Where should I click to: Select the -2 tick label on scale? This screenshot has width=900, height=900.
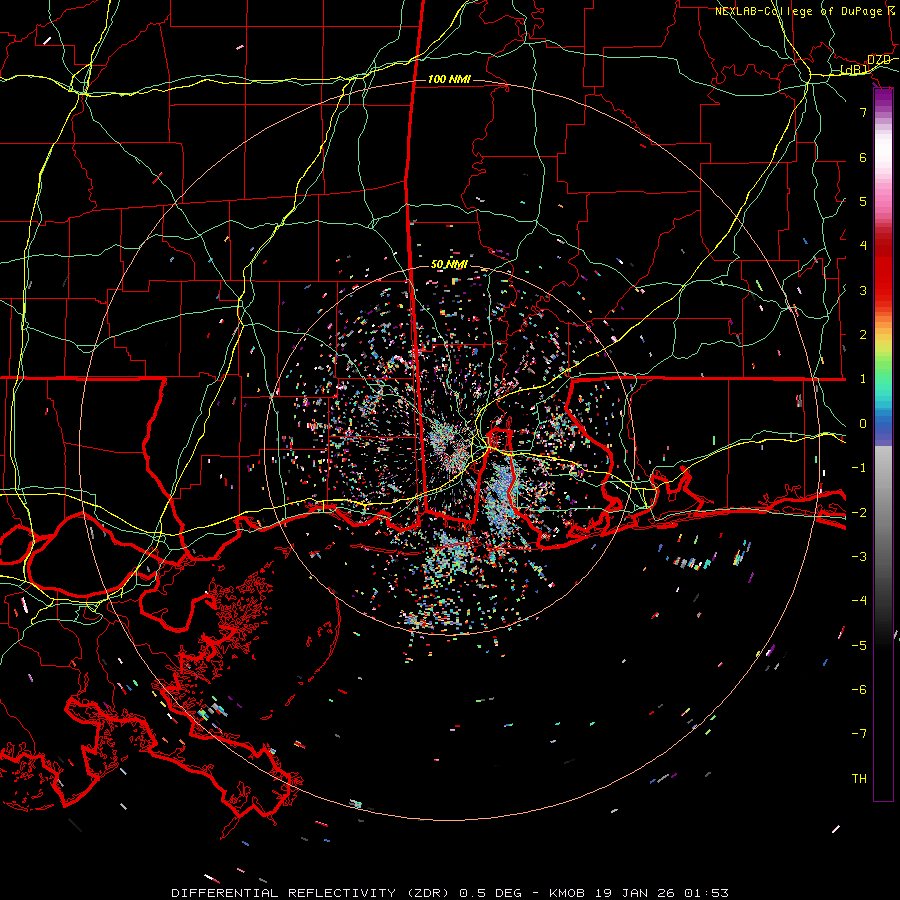coord(859,513)
